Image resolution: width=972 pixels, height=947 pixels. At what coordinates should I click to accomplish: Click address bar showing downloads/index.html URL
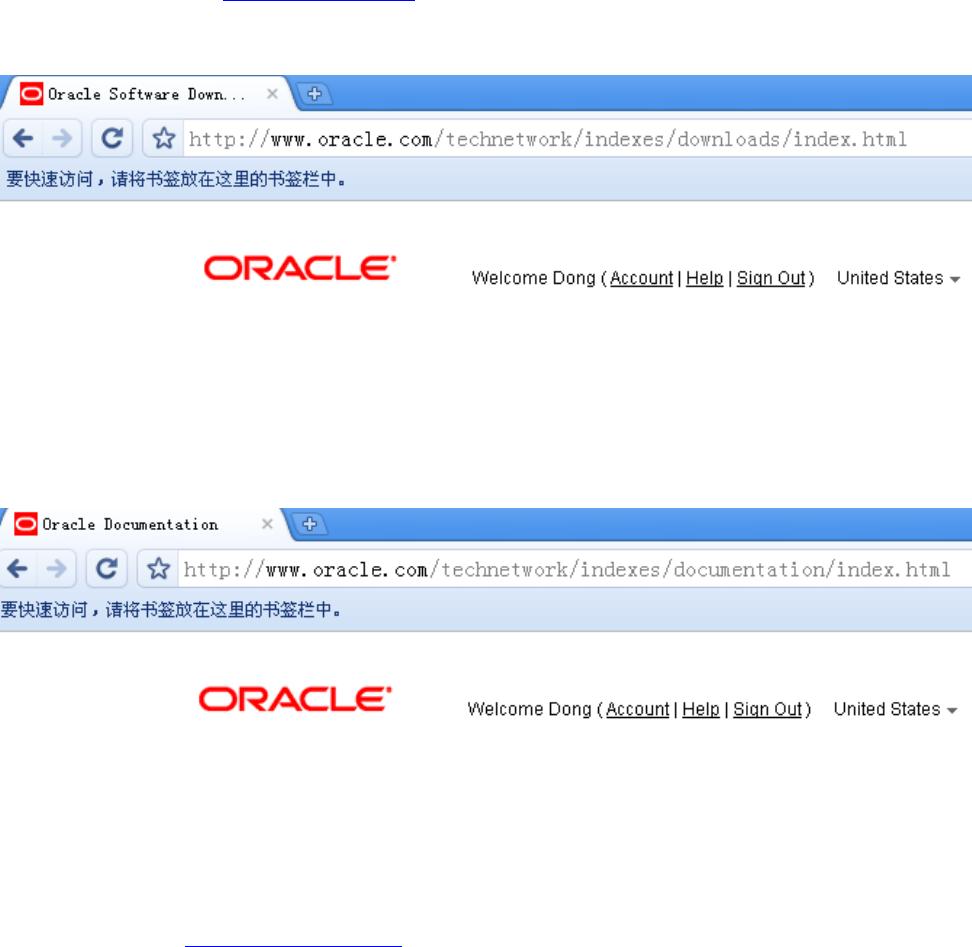click(577, 139)
